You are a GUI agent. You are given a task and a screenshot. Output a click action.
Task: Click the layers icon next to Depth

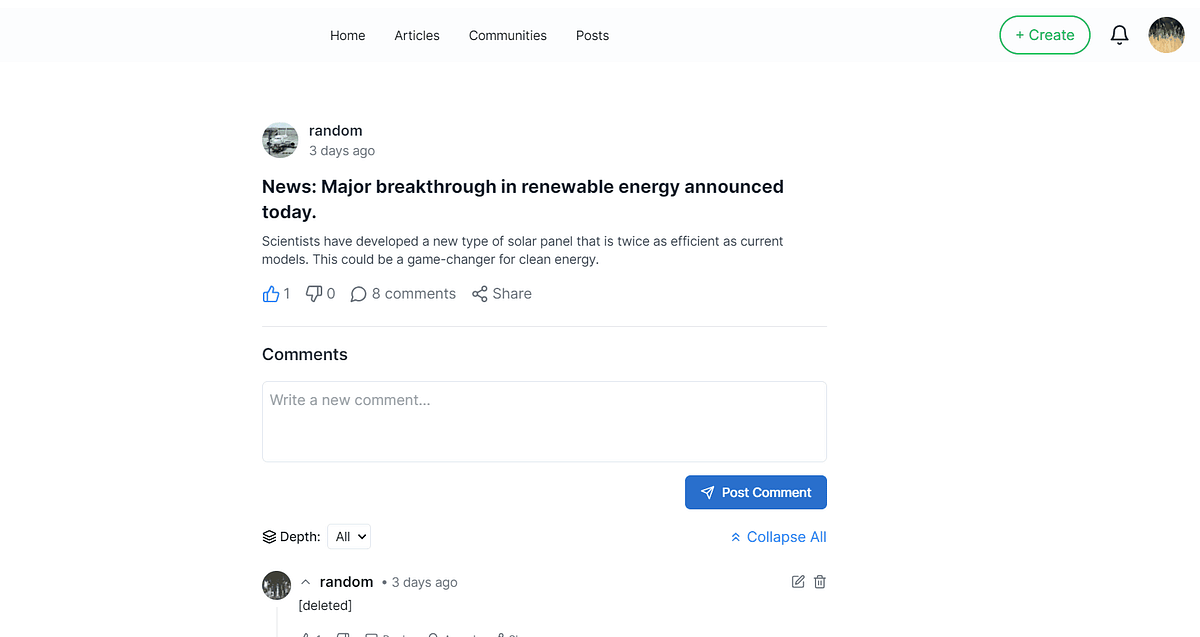click(267, 536)
